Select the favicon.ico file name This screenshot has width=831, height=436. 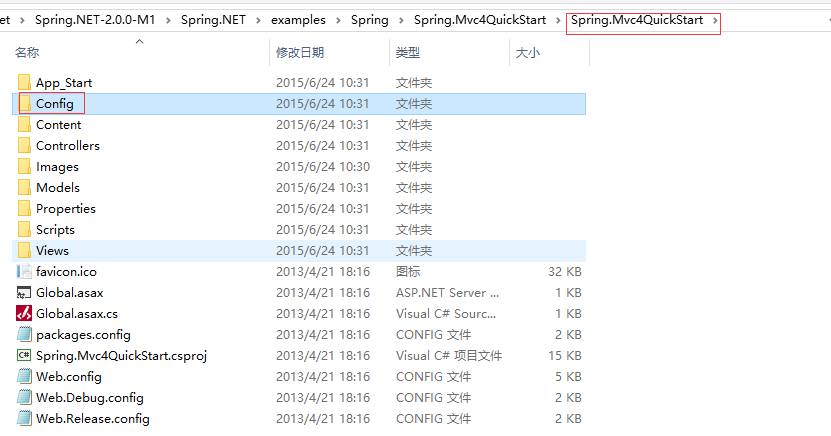[66, 272]
